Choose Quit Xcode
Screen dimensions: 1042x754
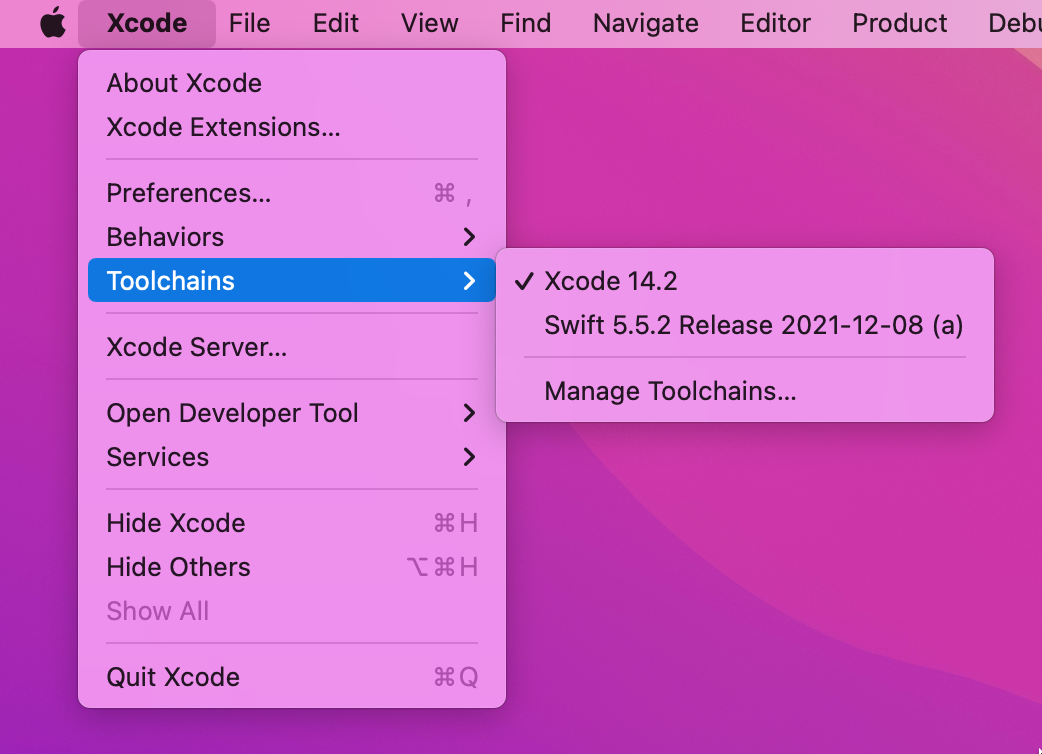pos(292,677)
